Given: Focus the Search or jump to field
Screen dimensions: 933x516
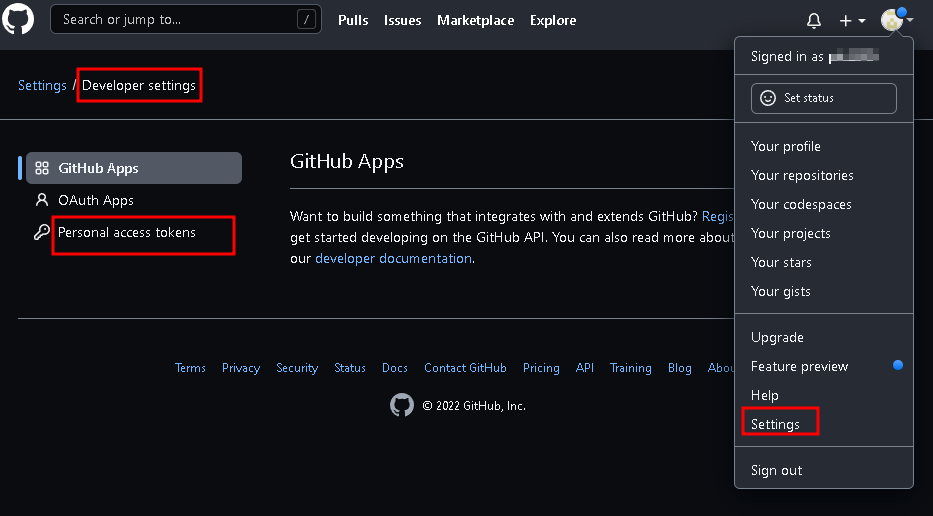Looking at the screenshot, I should [x=186, y=19].
